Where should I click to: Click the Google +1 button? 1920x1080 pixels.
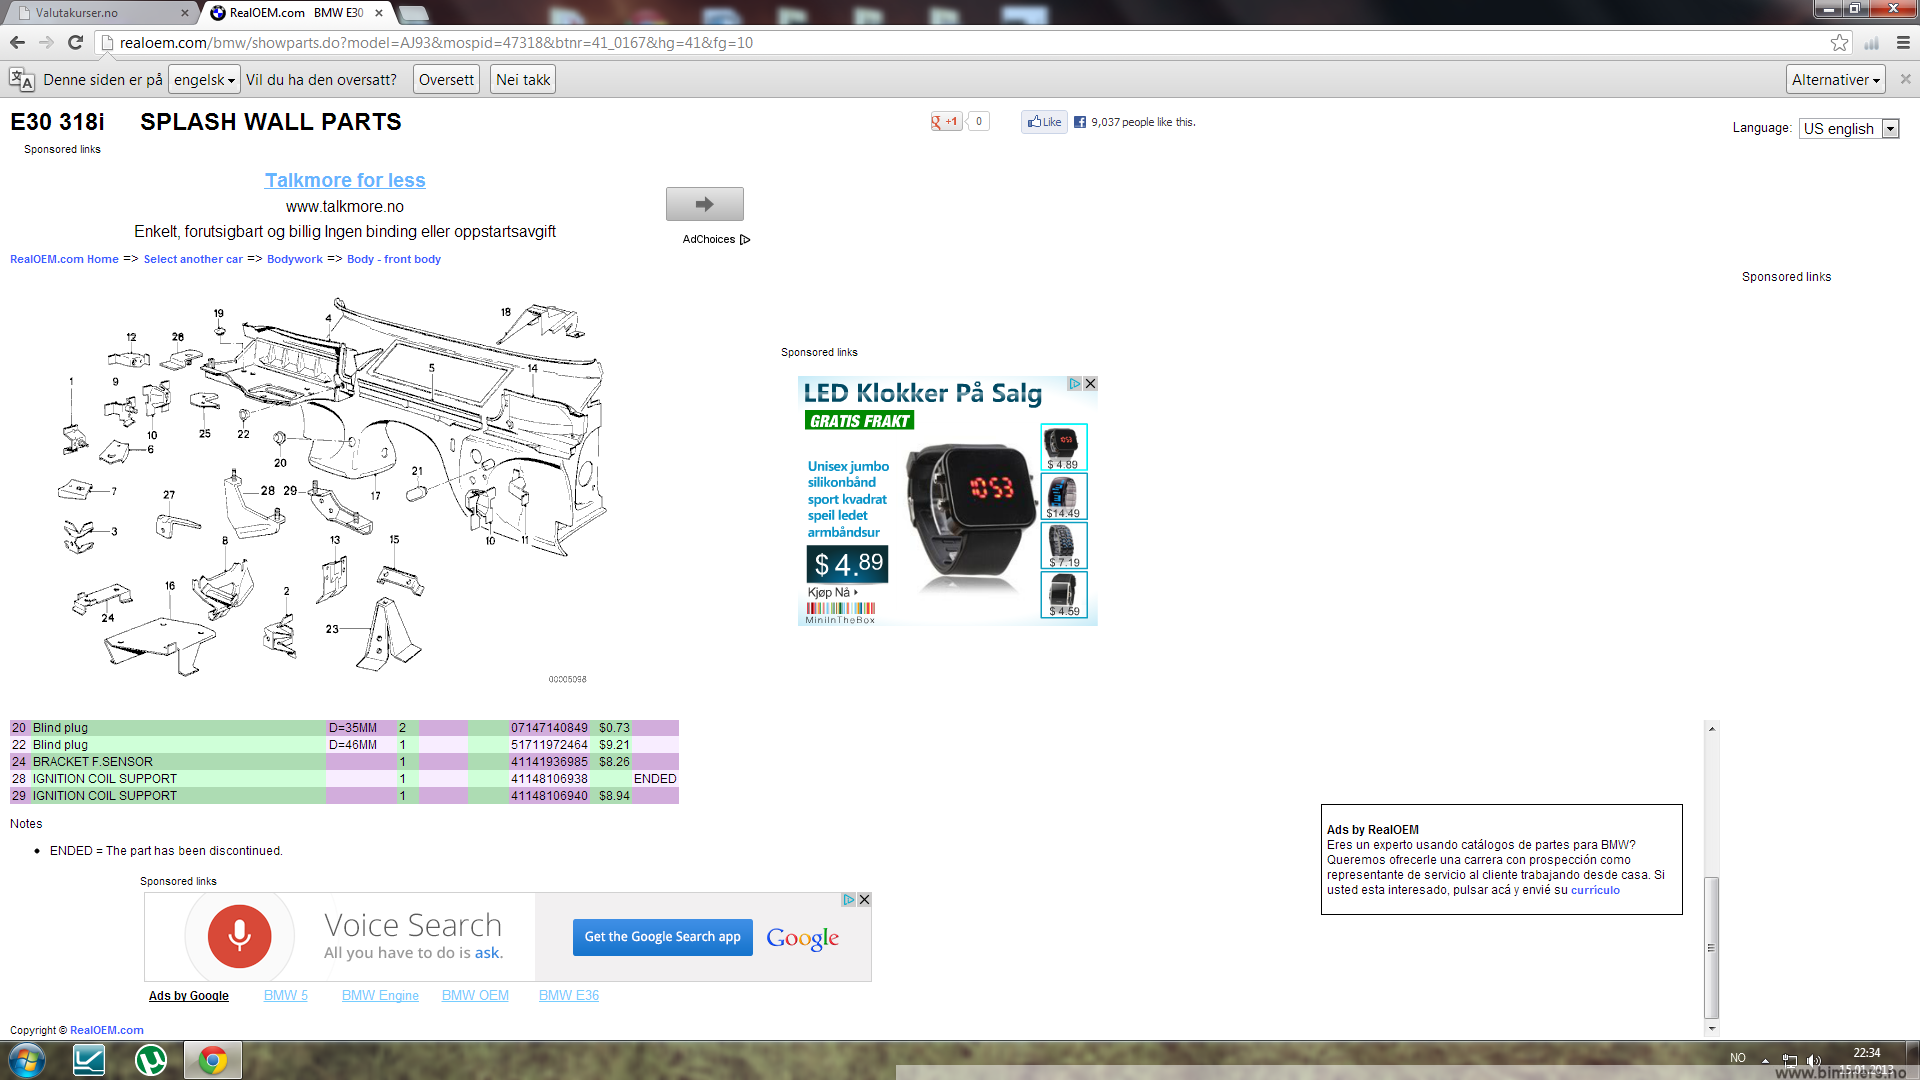(x=946, y=122)
